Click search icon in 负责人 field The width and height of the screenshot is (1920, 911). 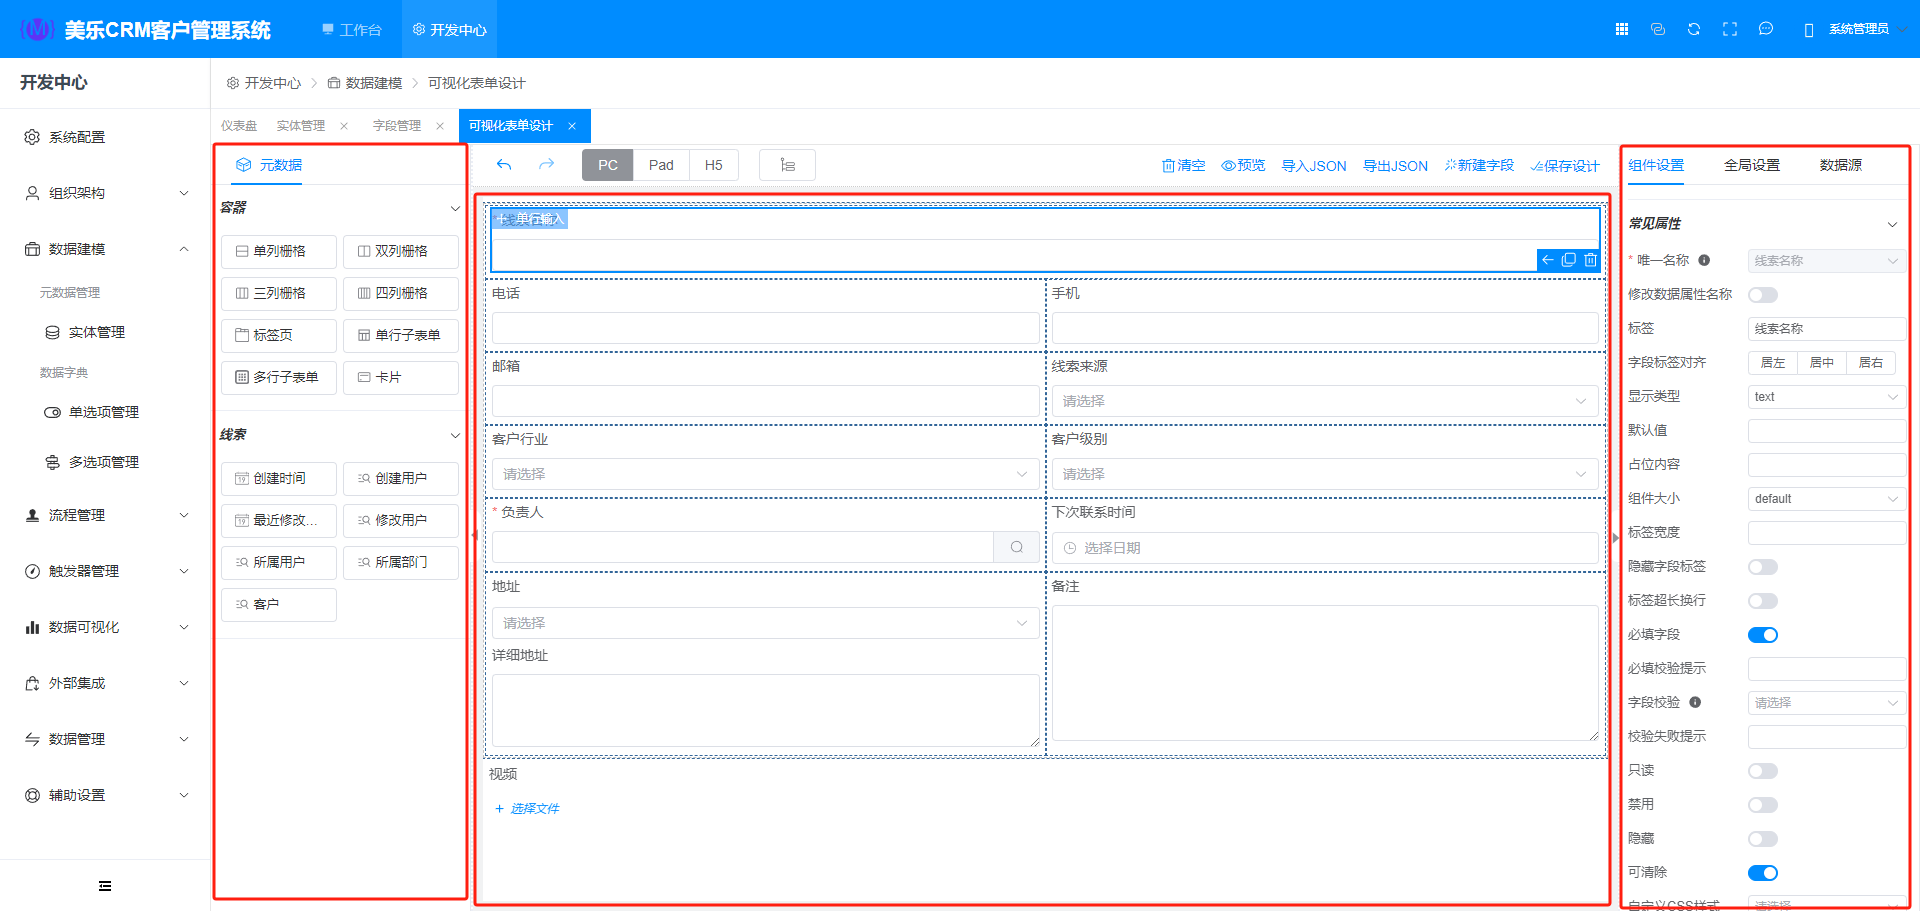(1016, 547)
